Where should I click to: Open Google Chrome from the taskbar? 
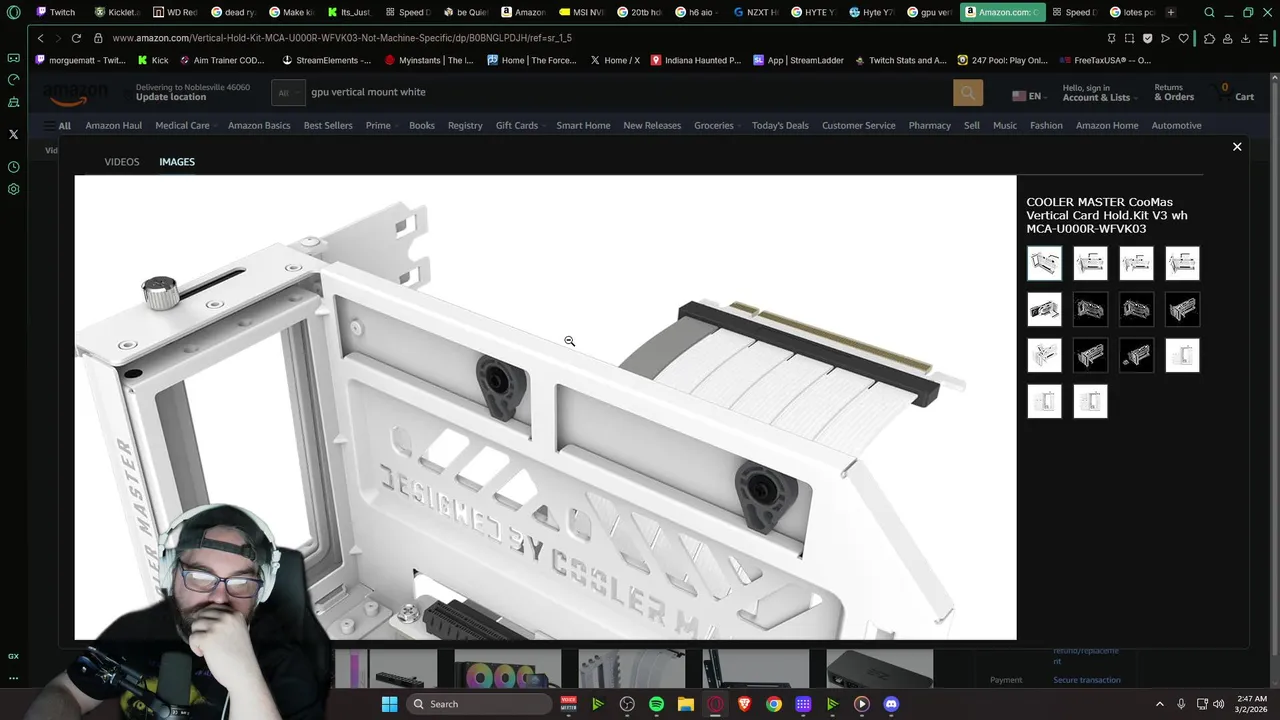coord(773,704)
